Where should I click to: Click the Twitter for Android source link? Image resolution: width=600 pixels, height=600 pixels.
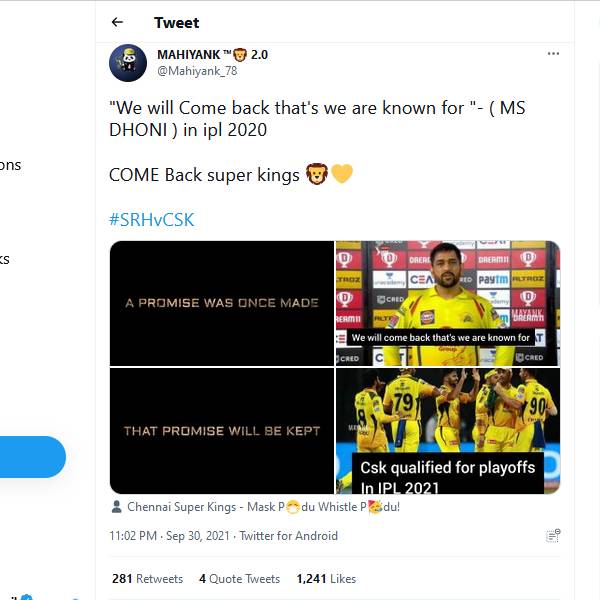(x=288, y=536)
